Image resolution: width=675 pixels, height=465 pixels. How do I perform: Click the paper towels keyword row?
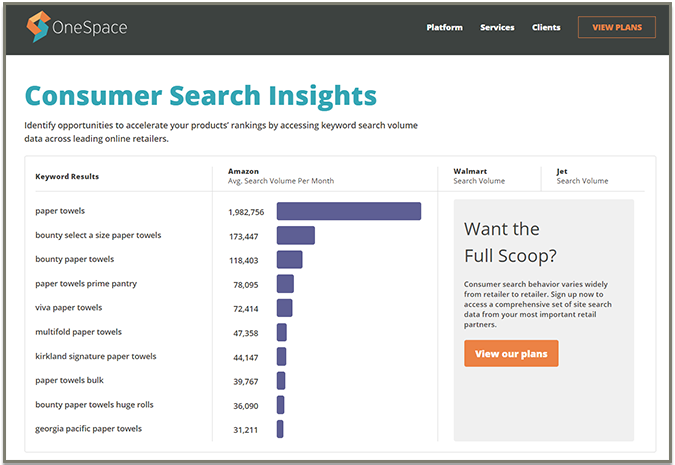tap(60, 211)
